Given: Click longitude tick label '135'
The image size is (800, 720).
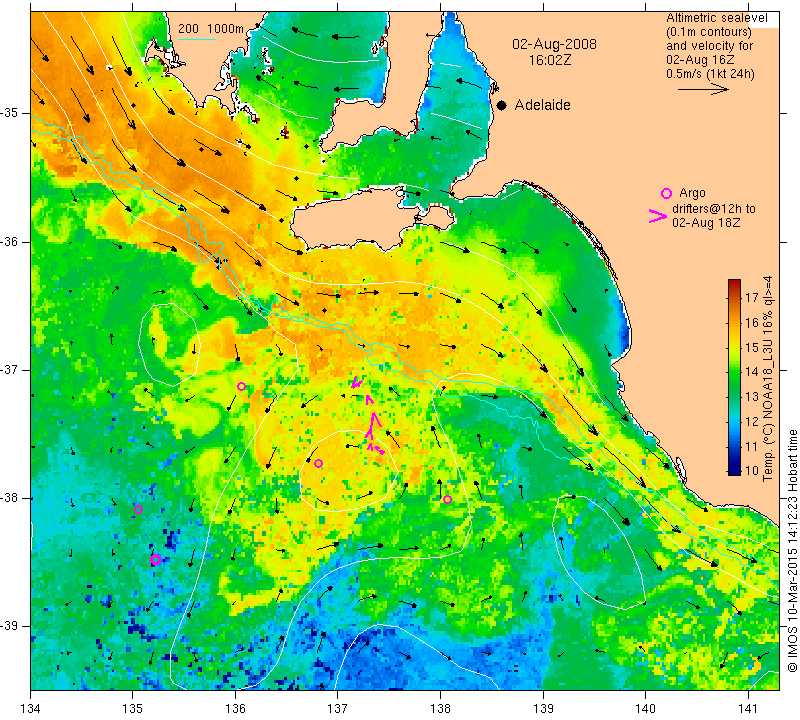Looking at the screenshot, I should click(x=133, y=709).
